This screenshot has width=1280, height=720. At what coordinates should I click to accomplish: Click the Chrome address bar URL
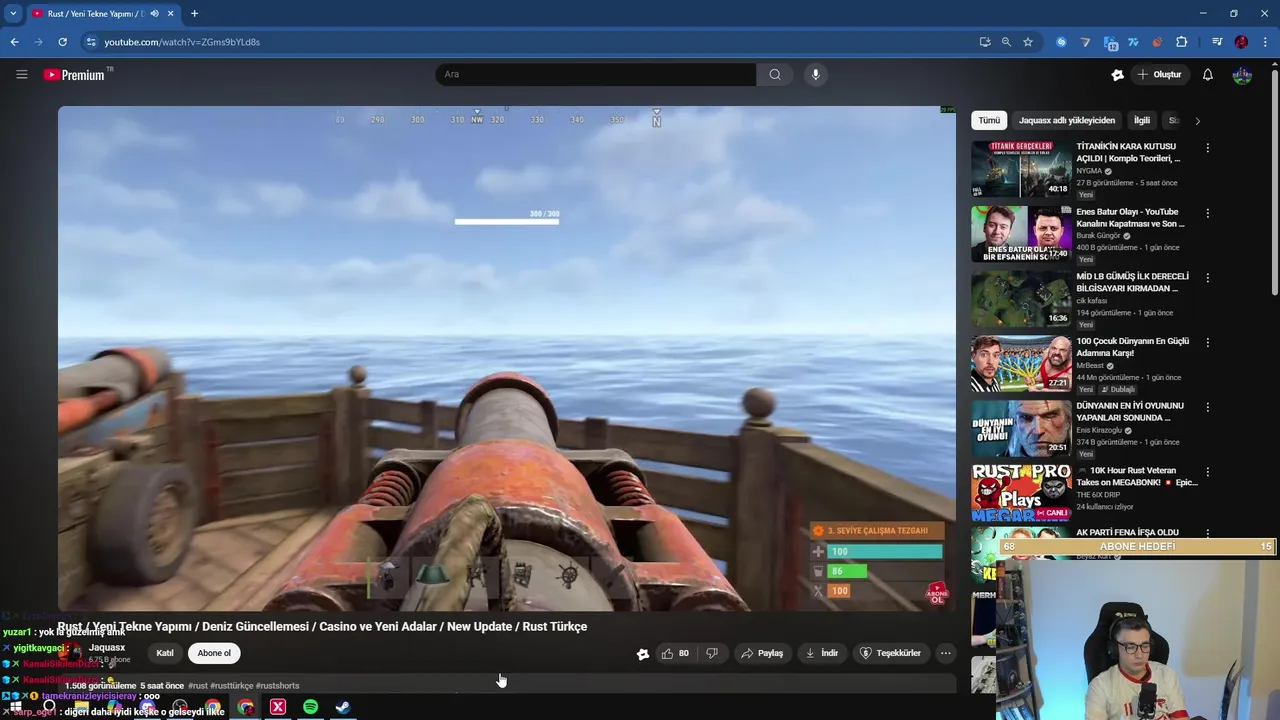pos(182,42)
